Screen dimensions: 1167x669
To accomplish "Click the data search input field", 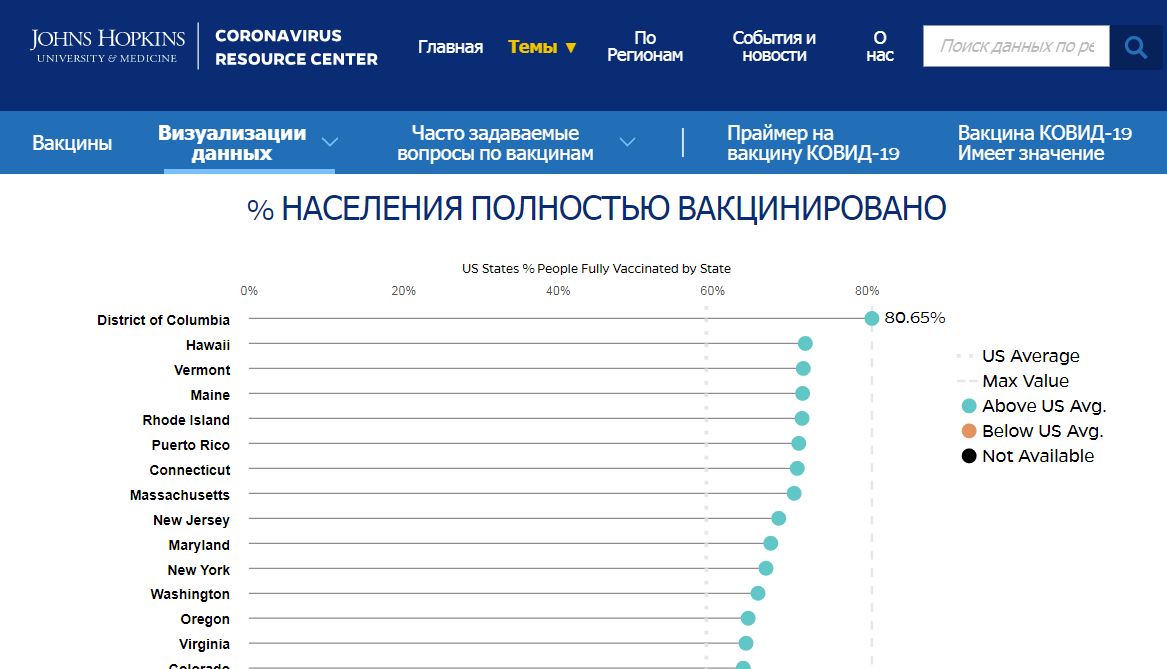I will 1015,46.
